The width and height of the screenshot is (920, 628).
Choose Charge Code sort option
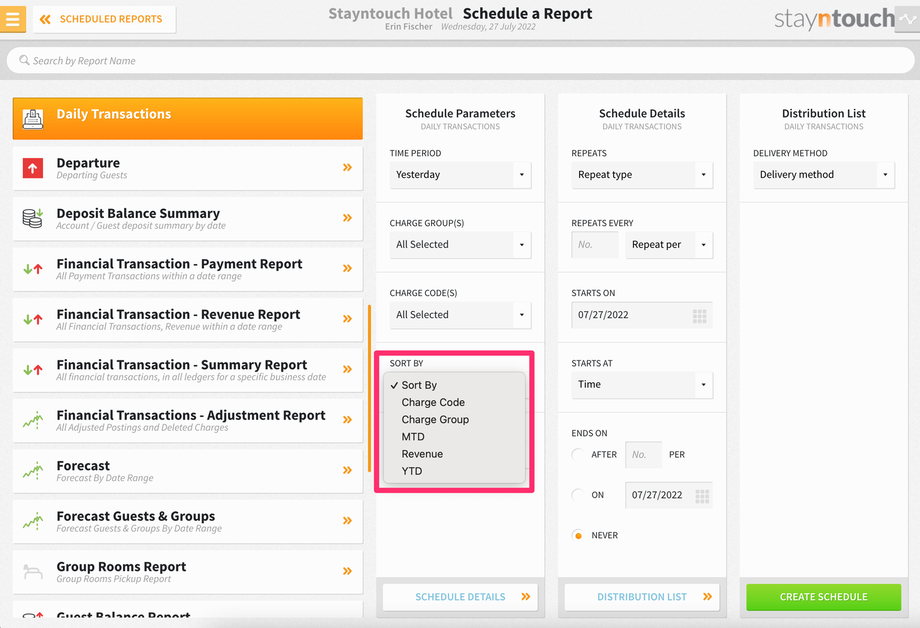(454, 403)
